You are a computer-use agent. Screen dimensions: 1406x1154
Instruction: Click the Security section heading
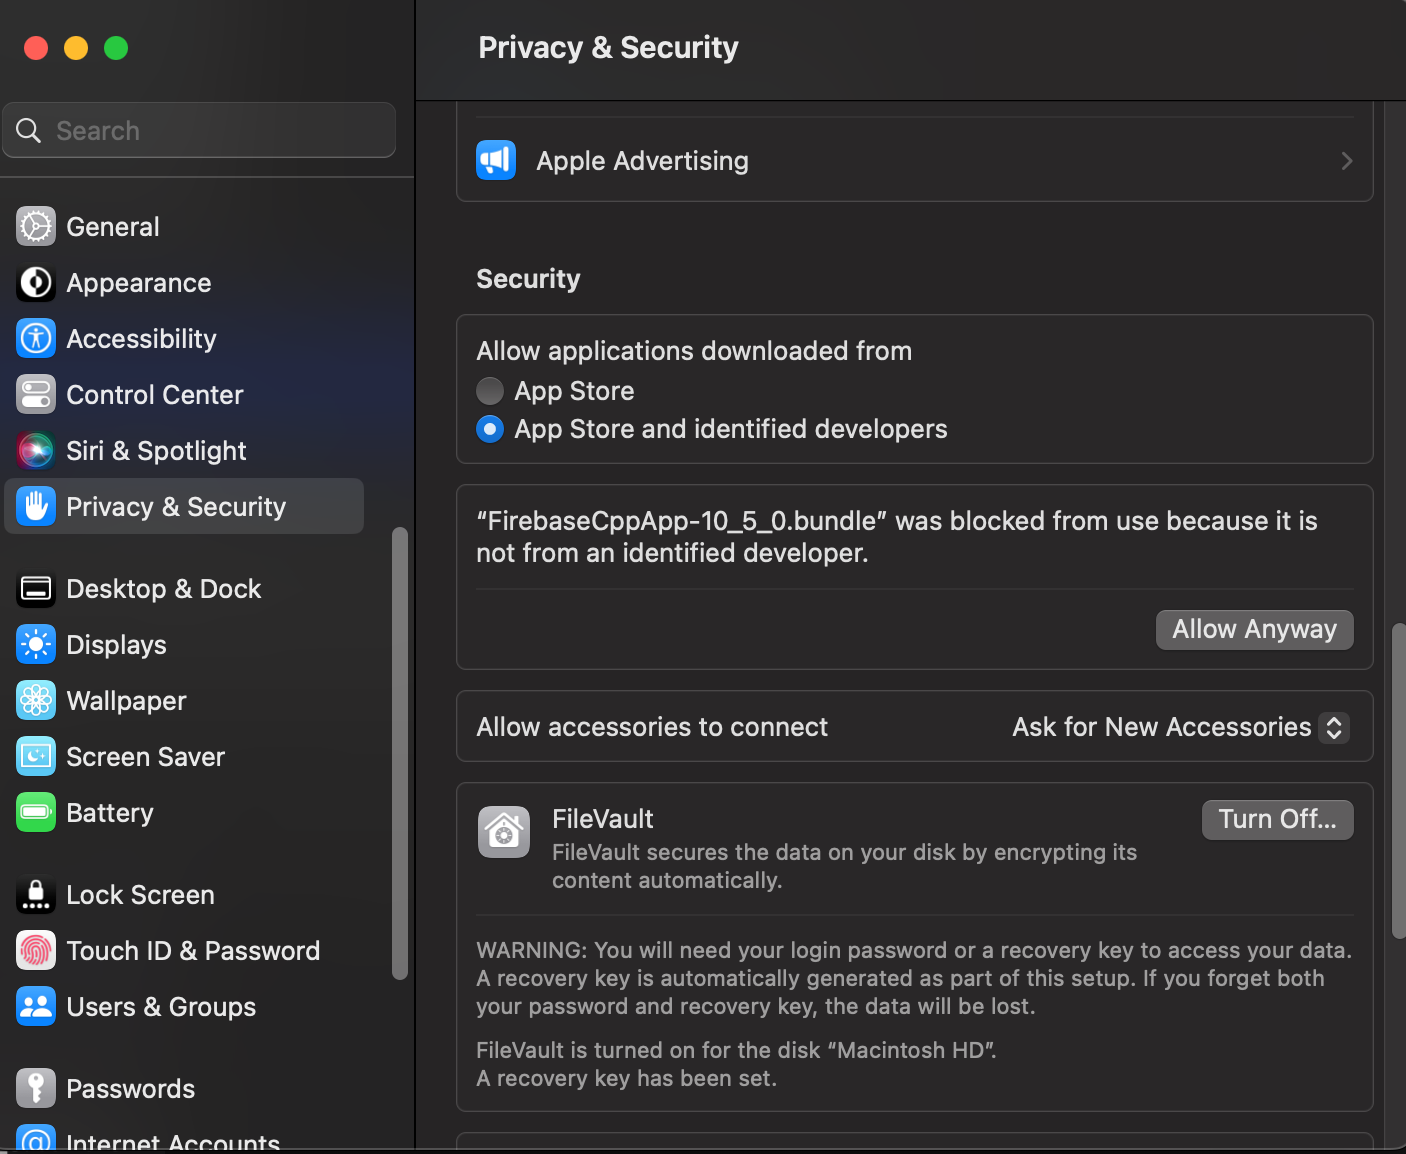(528, 279)
